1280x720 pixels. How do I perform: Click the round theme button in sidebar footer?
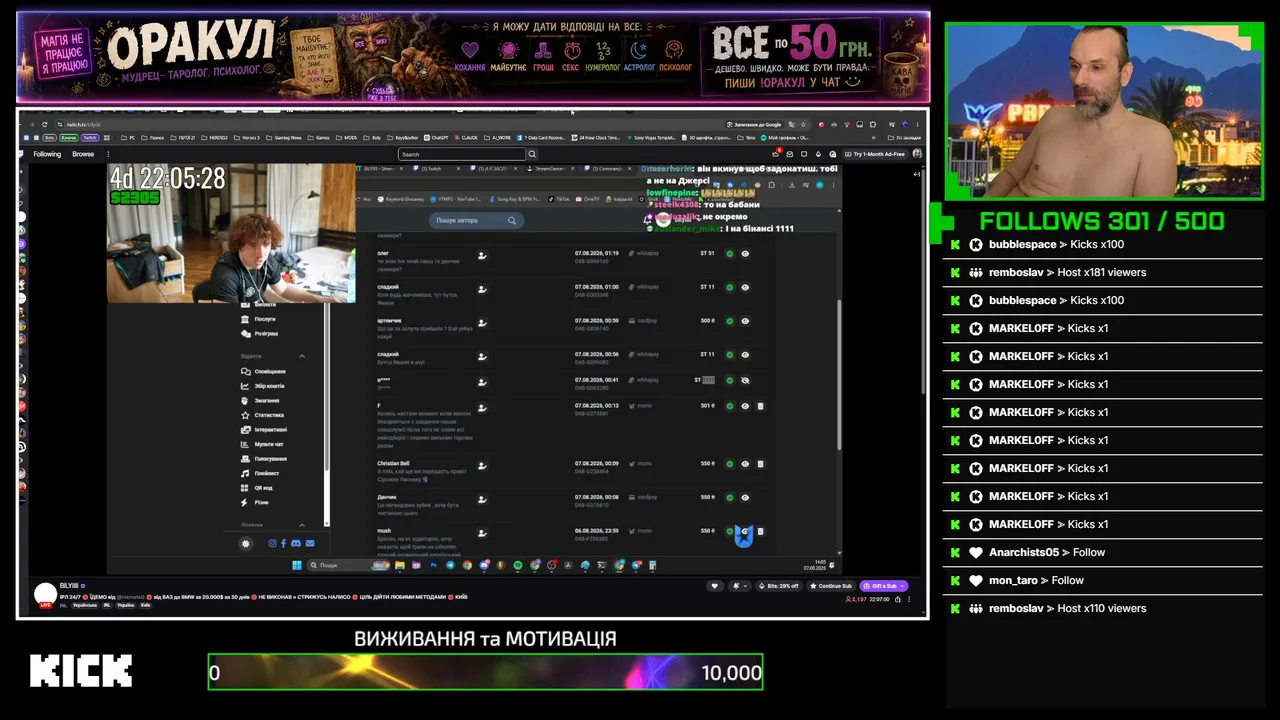[246, 543]
